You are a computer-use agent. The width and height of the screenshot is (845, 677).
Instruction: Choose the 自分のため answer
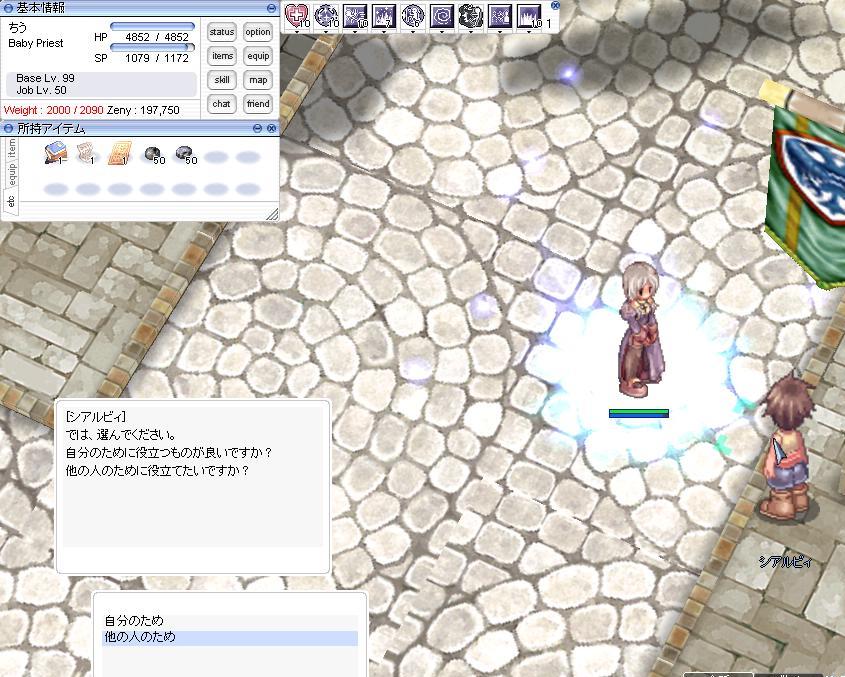click(x=230, y=621)
